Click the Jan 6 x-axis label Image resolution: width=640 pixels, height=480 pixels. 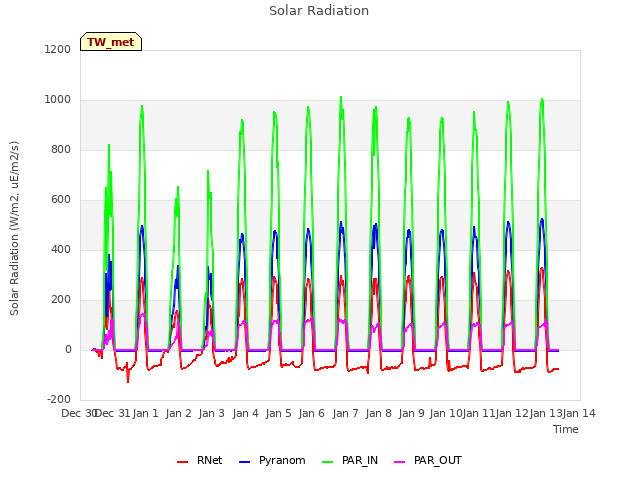[312, 413]
